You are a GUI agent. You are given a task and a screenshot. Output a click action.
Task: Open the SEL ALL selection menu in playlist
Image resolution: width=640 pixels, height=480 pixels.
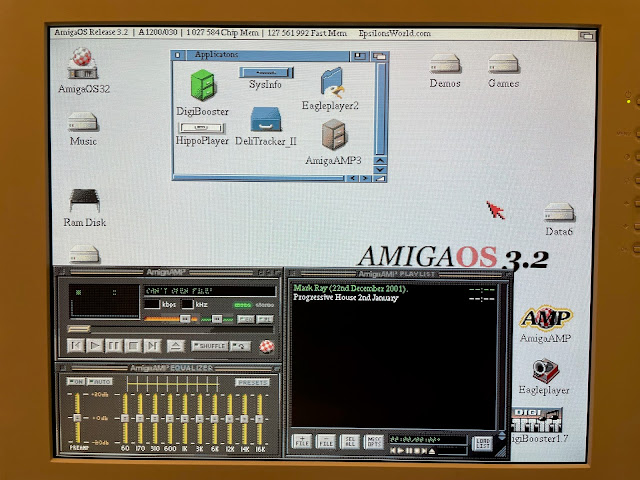coord(350,442)
